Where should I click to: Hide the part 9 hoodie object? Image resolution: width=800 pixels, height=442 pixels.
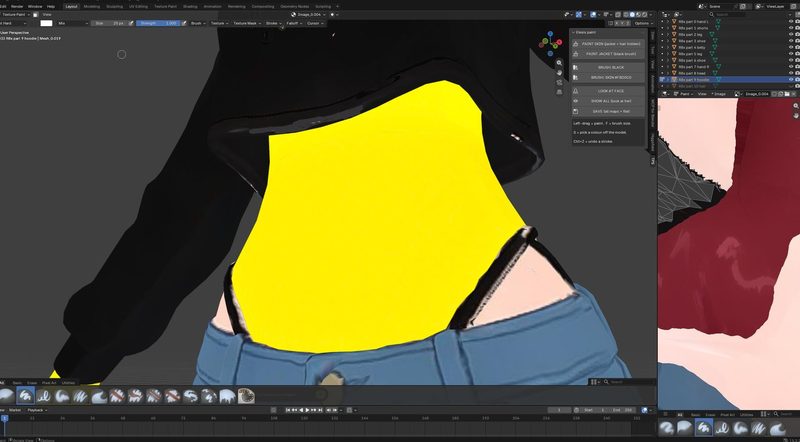tap(791, 80)
